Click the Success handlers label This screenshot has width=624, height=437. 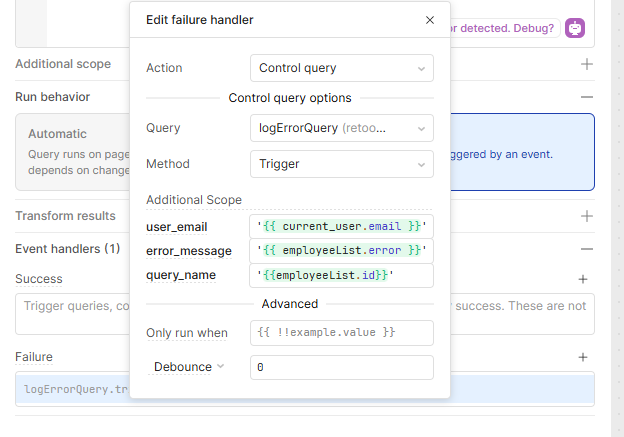pyautogui.click(x=39, y=279)
